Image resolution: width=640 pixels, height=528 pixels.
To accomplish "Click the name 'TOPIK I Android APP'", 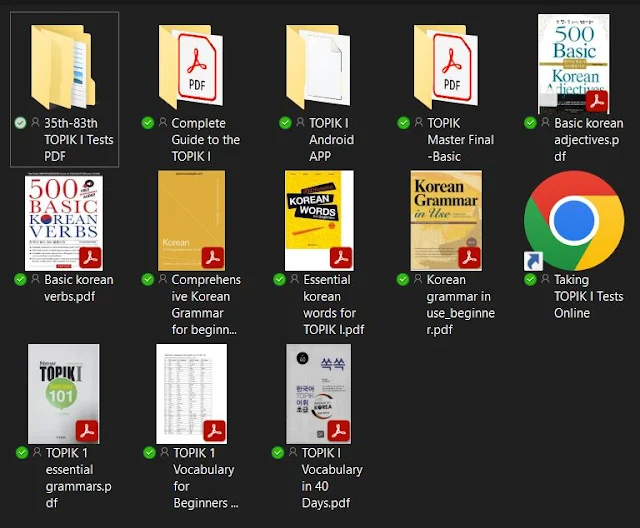I will (331, 140).
